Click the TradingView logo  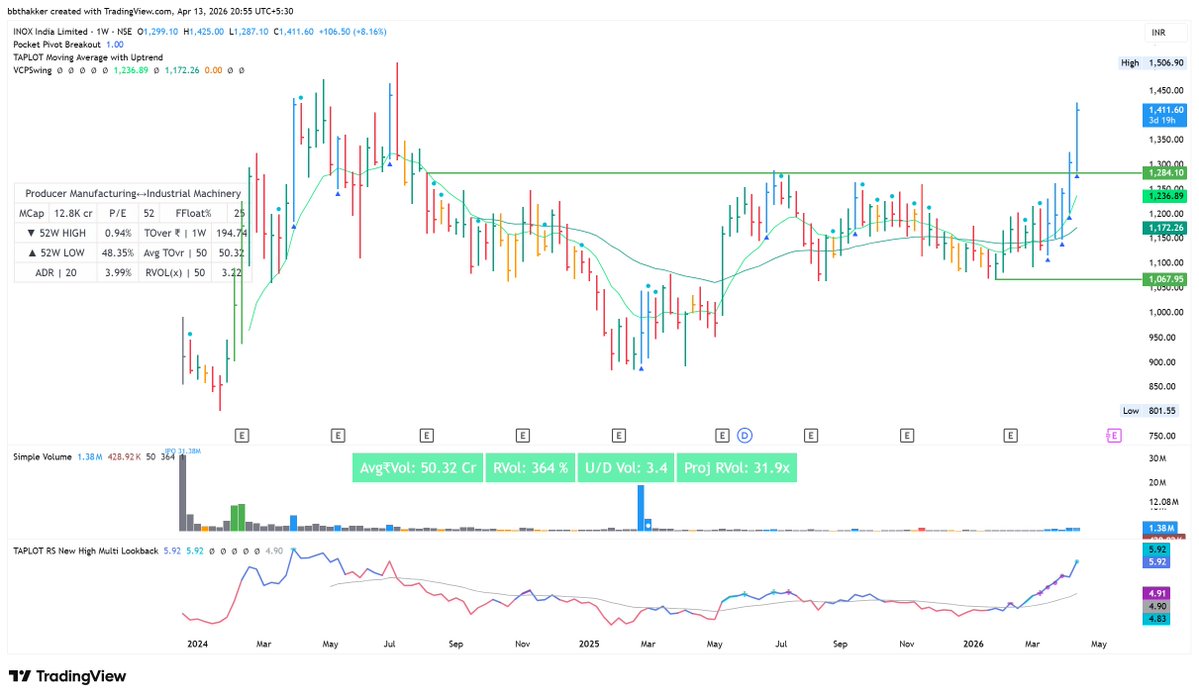click(x=65, y=676)
